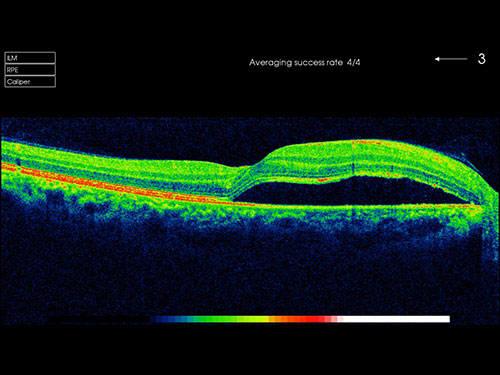Screen dimensions: 500x375
Task: Click the yellow section of the color scale
Action: pyautogui.click(x=258, y=319)
